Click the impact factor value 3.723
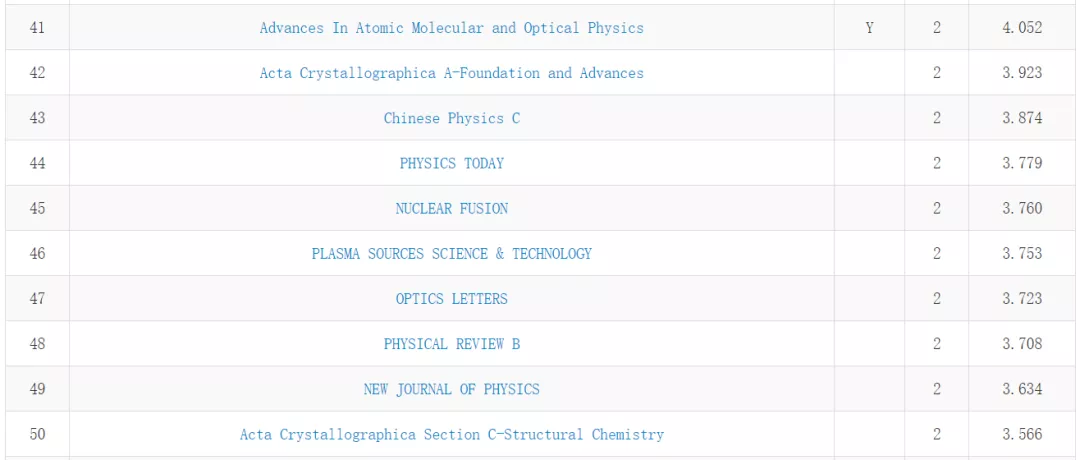 coord(1022,299)
